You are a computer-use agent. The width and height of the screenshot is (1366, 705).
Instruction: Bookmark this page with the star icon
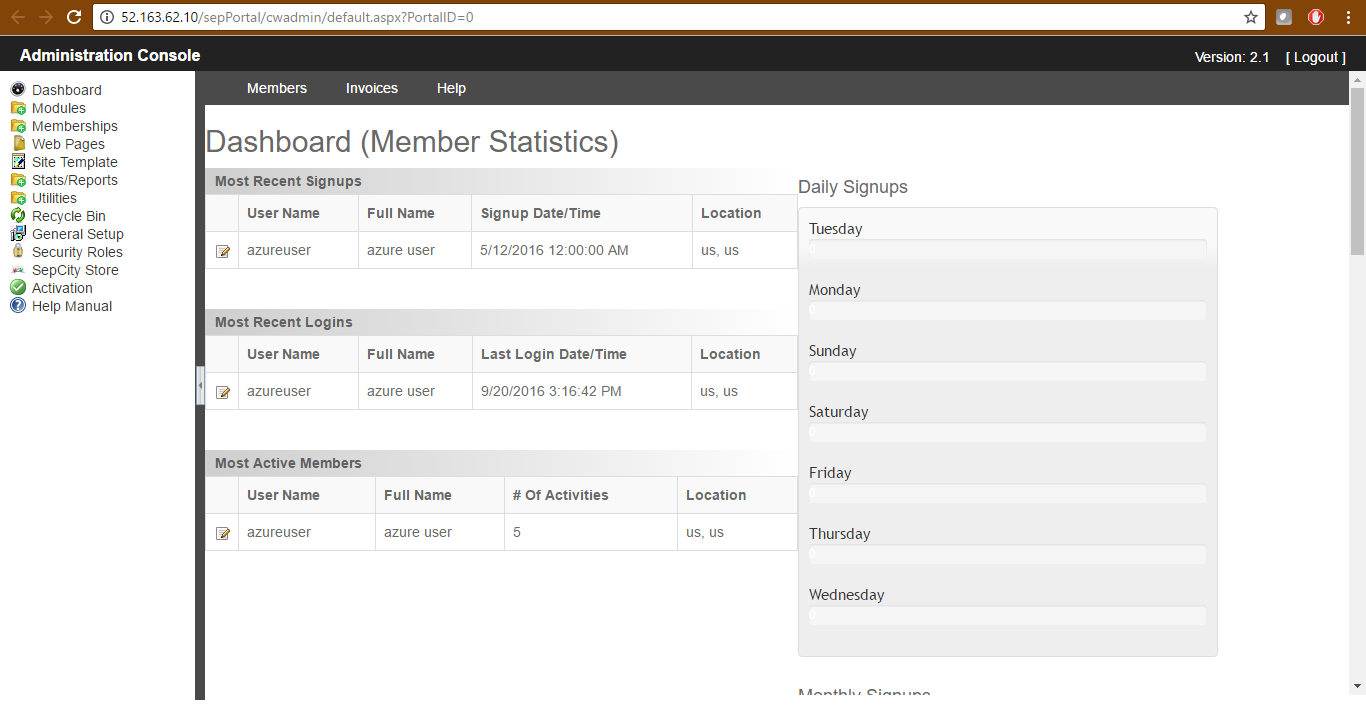click(1250, 17)
